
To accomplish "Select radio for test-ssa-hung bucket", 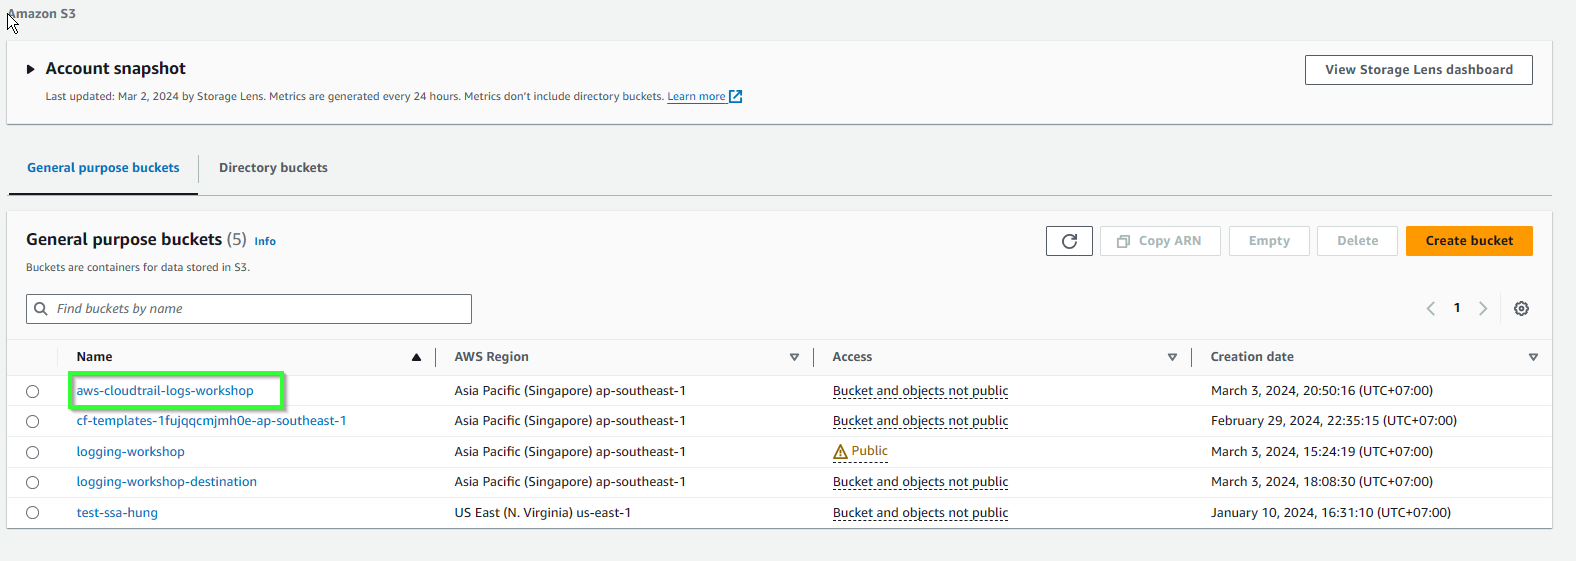I will (x=33, y=513).
